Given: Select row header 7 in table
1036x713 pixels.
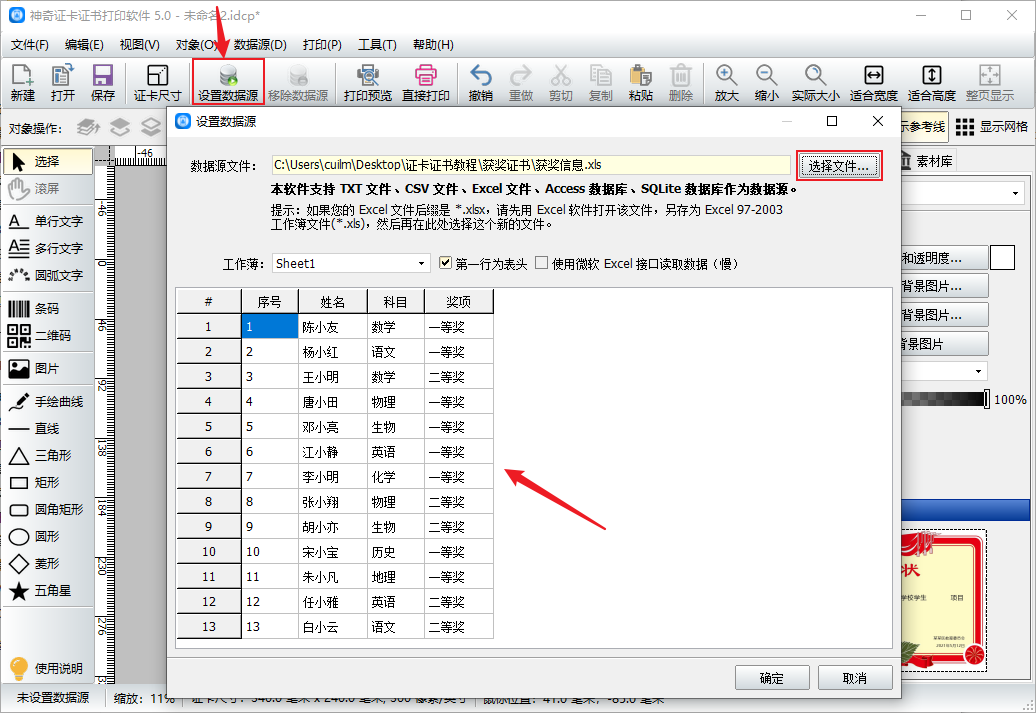Looking at the screenshot, I should (208, 476).
